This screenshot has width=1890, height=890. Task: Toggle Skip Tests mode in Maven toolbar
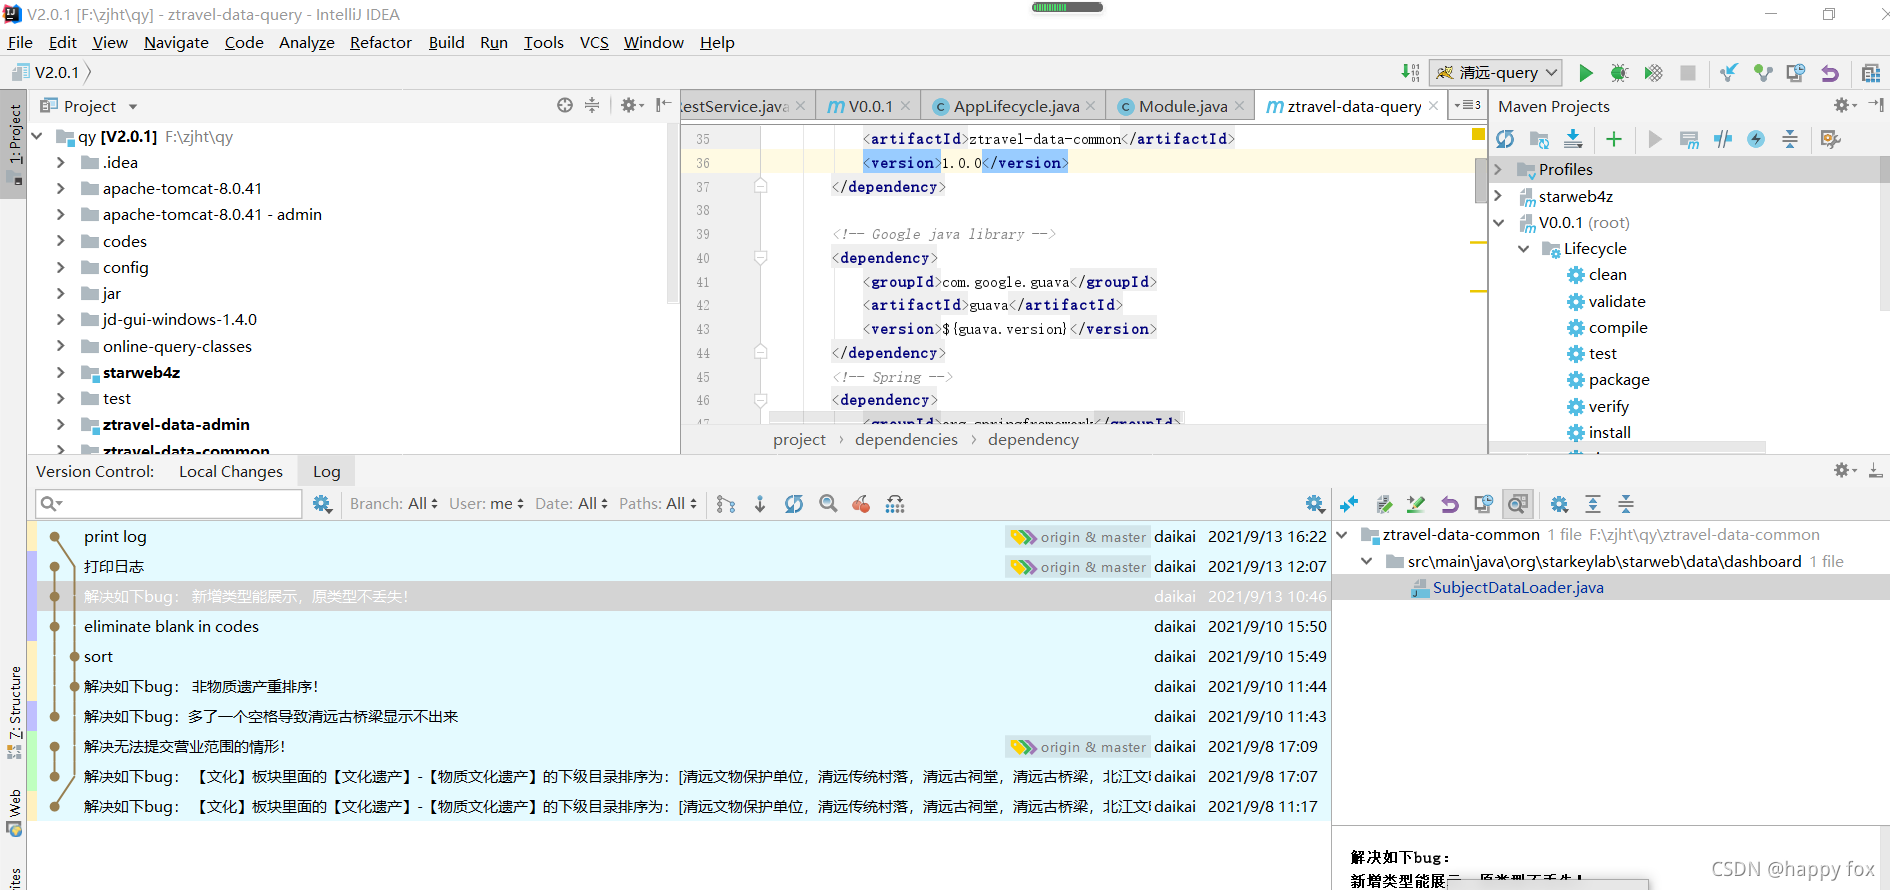1756,139
